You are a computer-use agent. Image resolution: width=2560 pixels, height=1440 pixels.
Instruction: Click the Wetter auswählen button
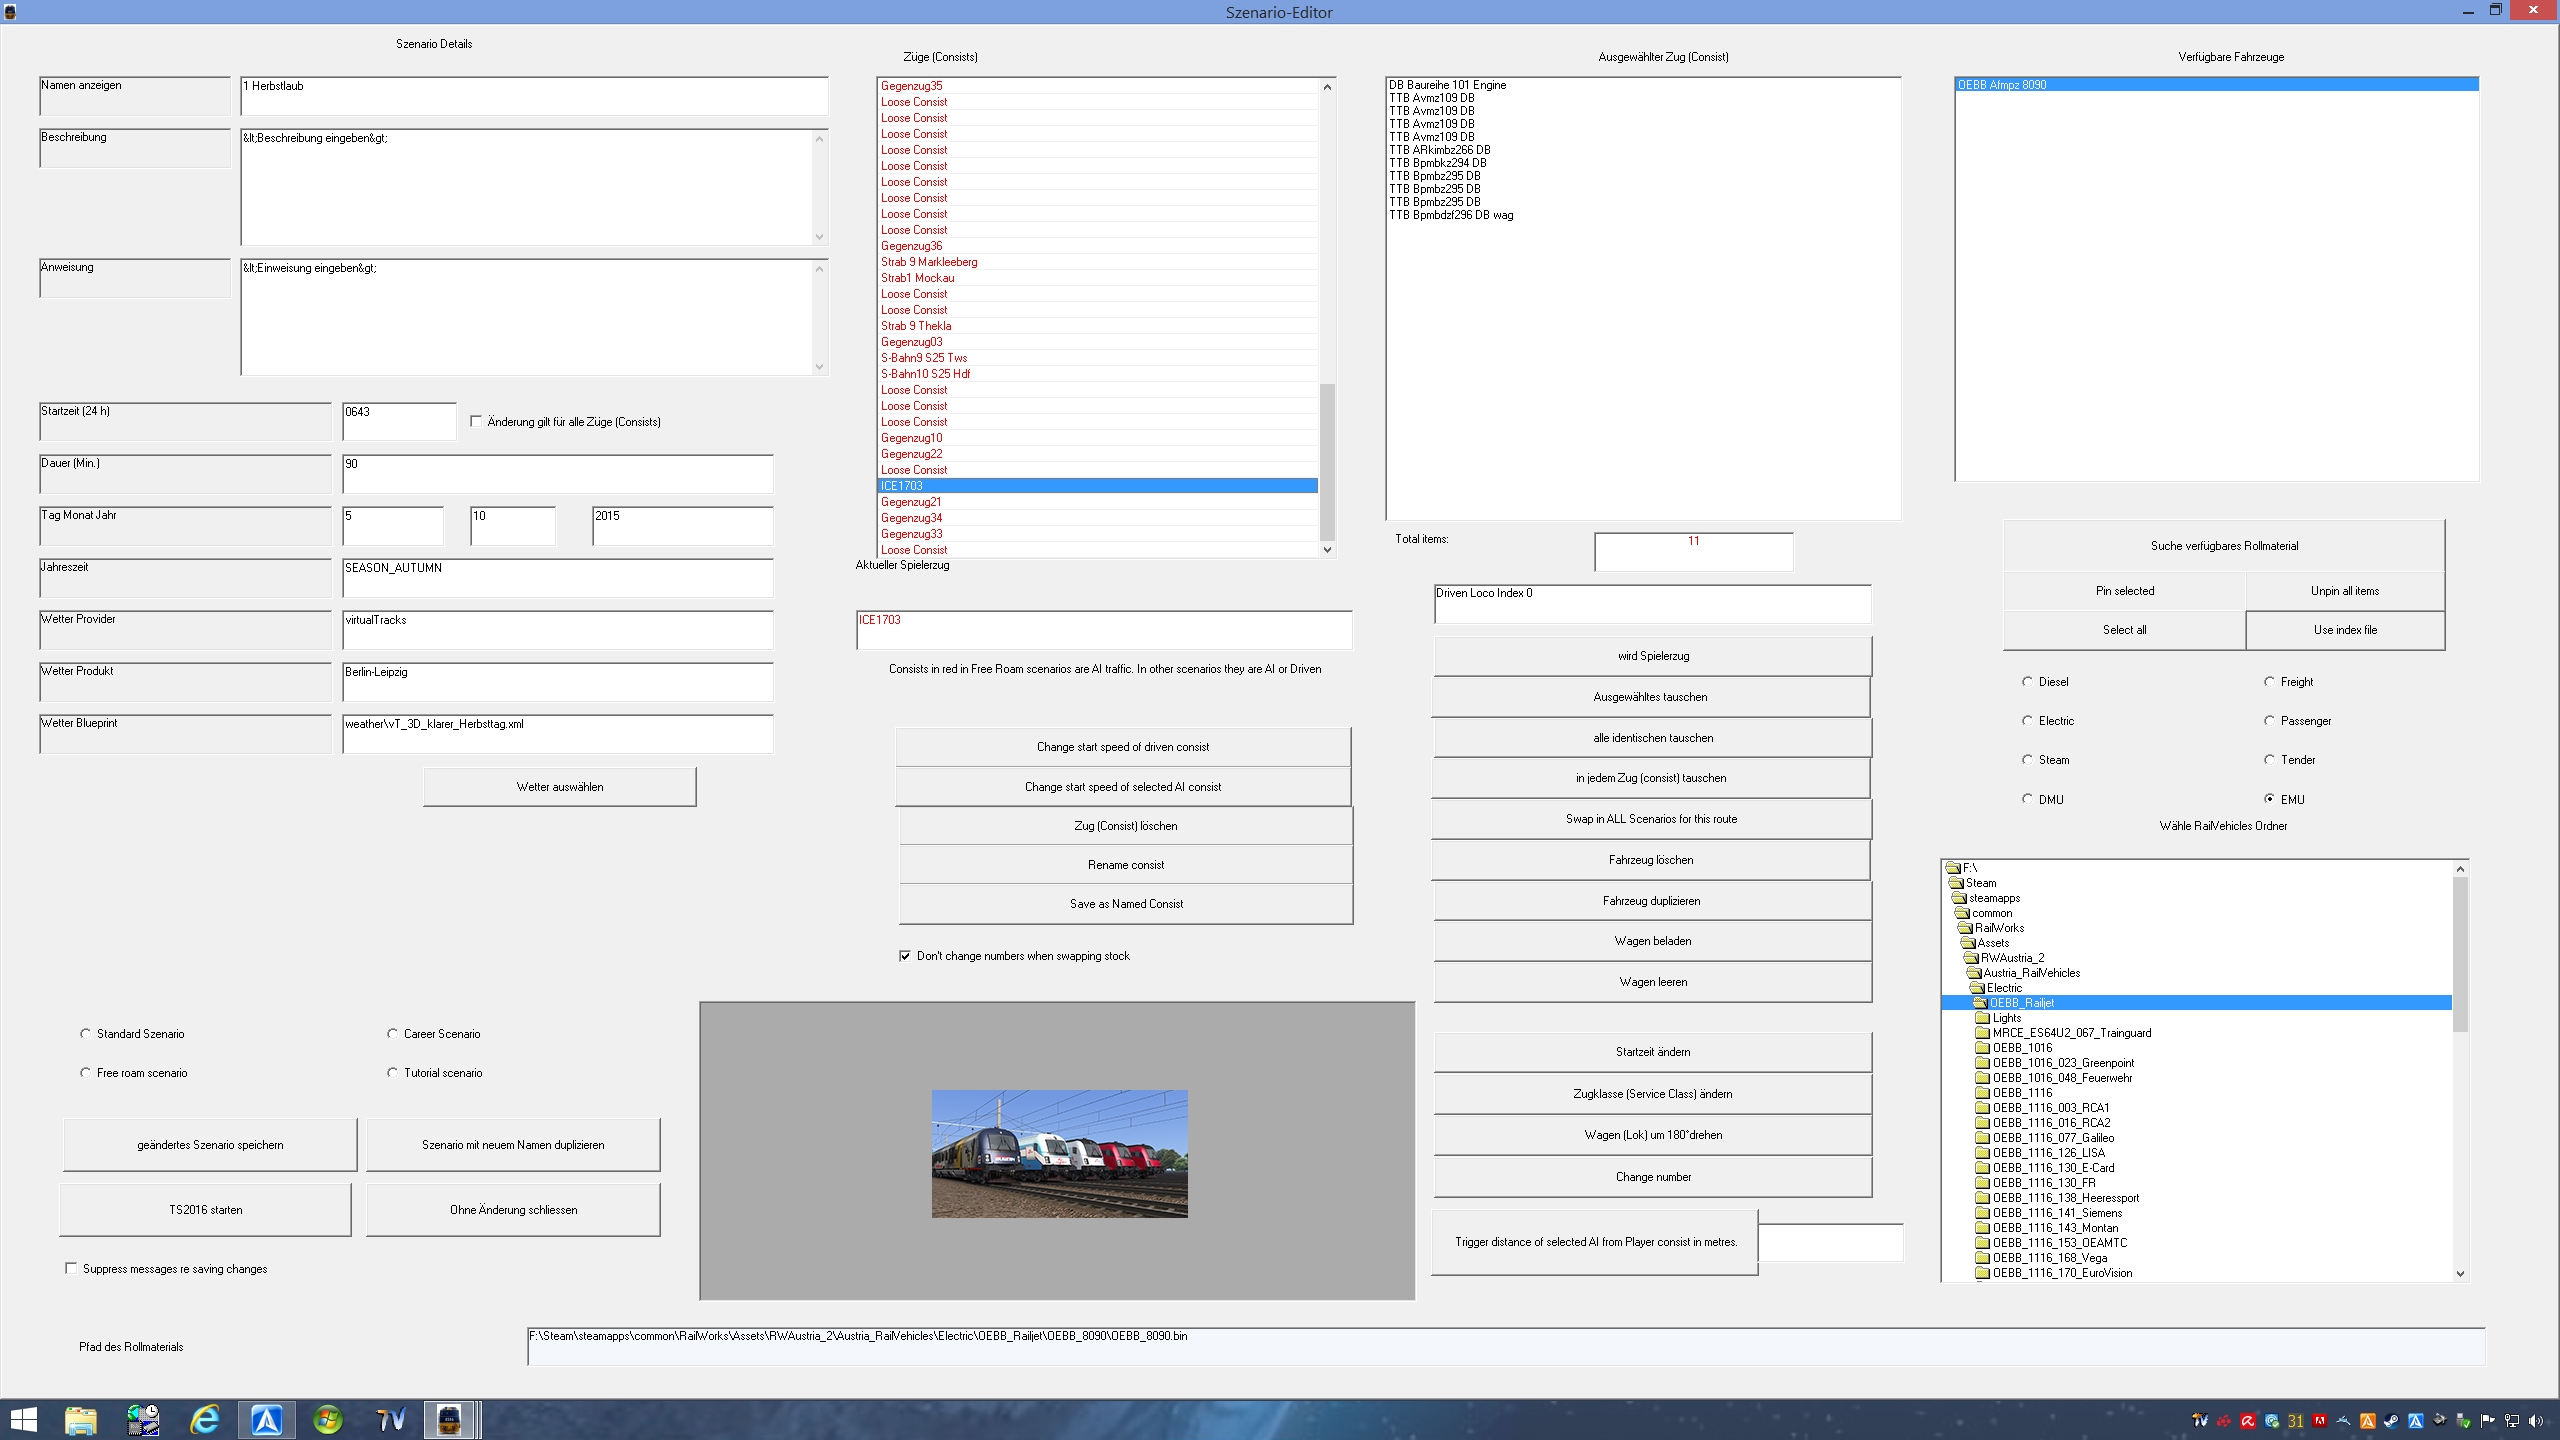pos(559,787)
